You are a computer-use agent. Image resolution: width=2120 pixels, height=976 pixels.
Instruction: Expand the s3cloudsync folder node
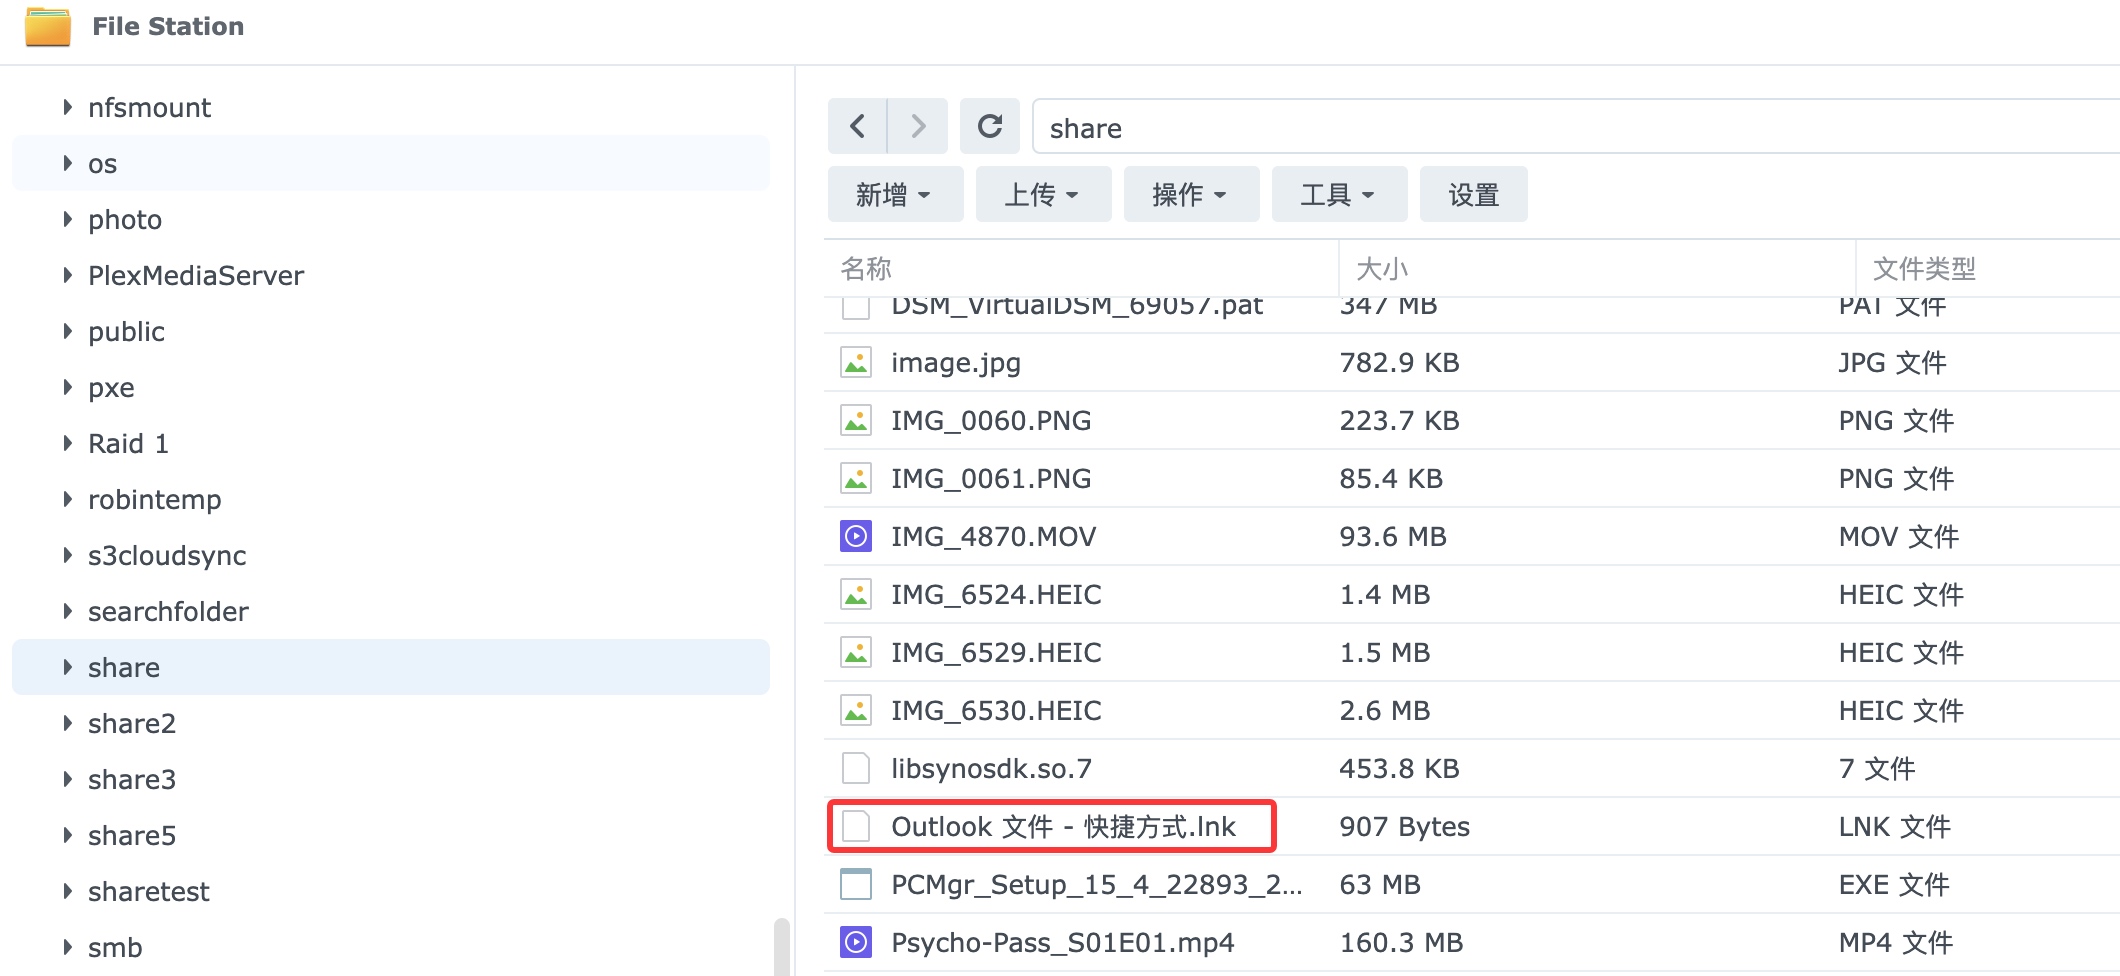[x=67, y=555]
